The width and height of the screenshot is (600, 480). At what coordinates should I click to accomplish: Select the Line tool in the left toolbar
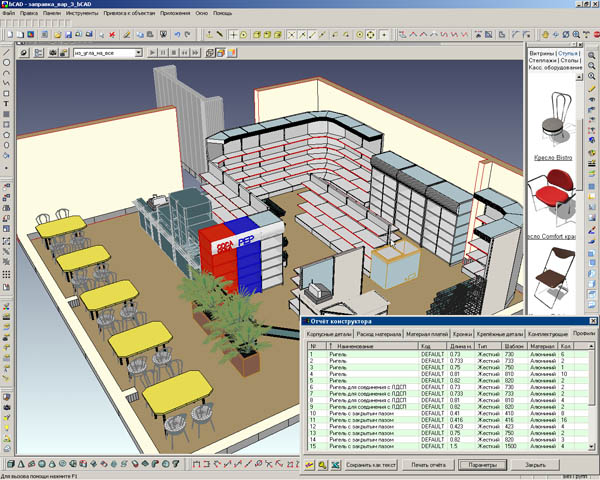point(6,52)
